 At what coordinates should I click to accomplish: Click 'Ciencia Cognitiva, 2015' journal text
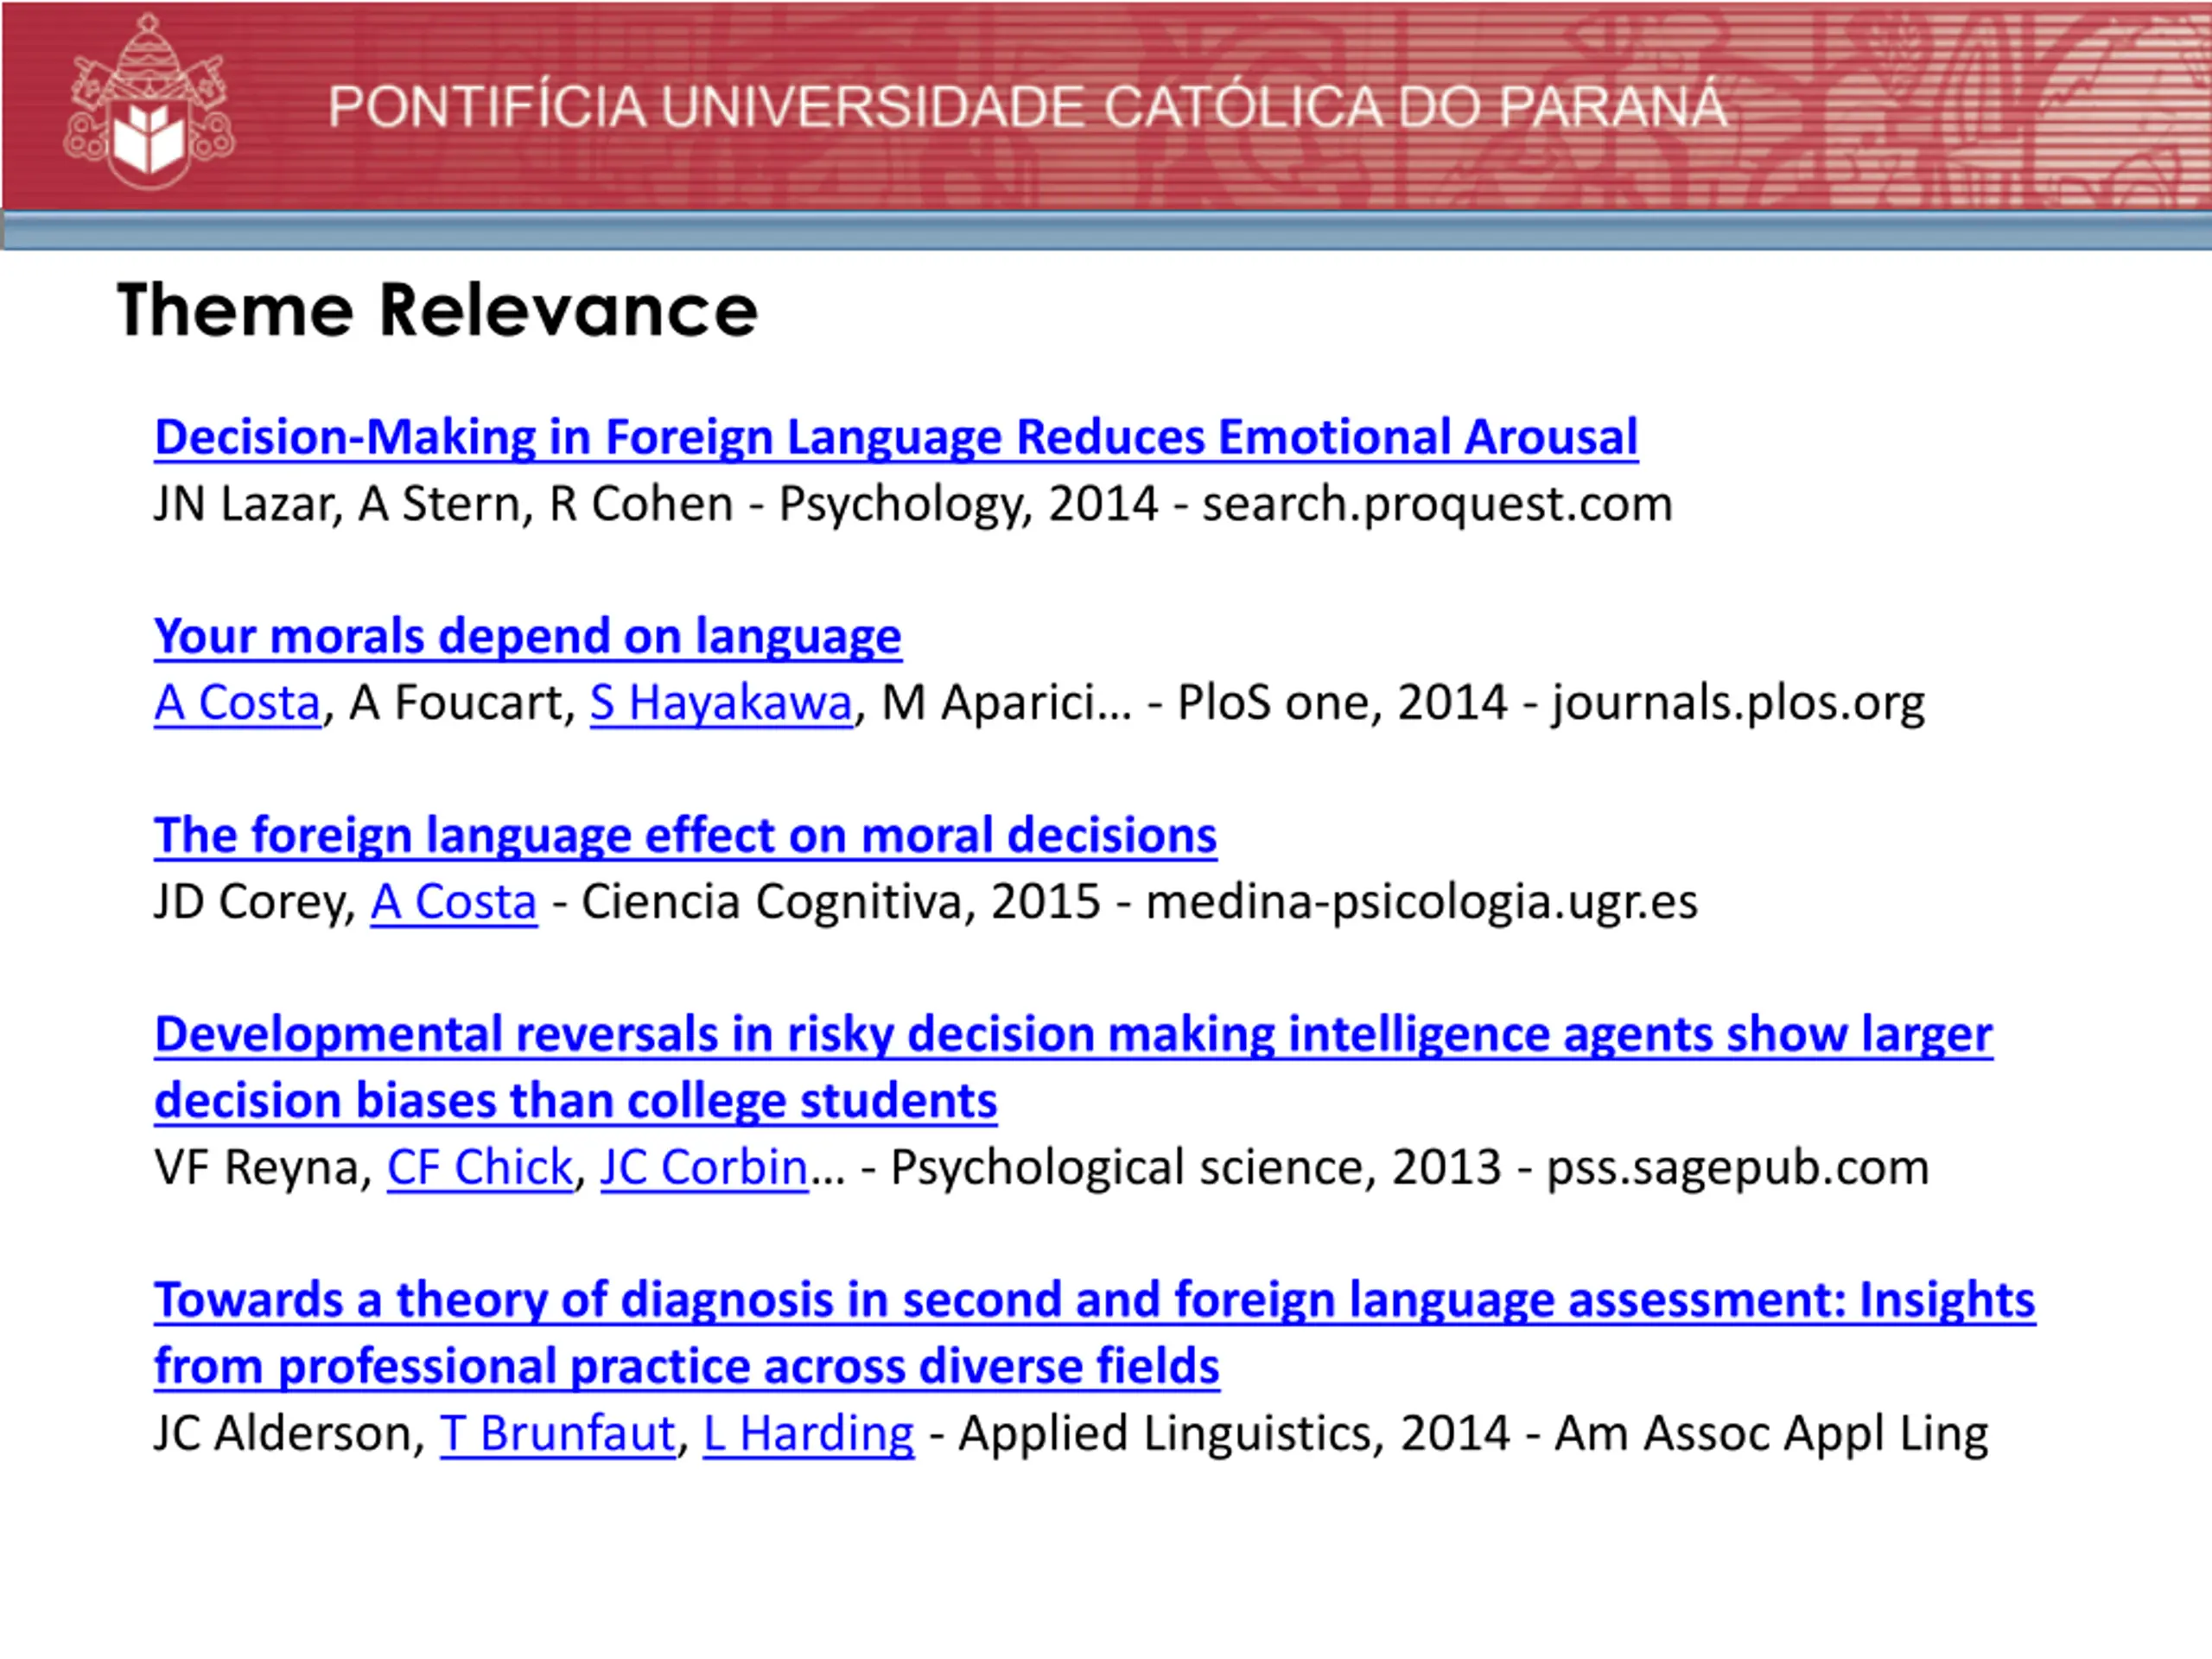click(841, 902)
